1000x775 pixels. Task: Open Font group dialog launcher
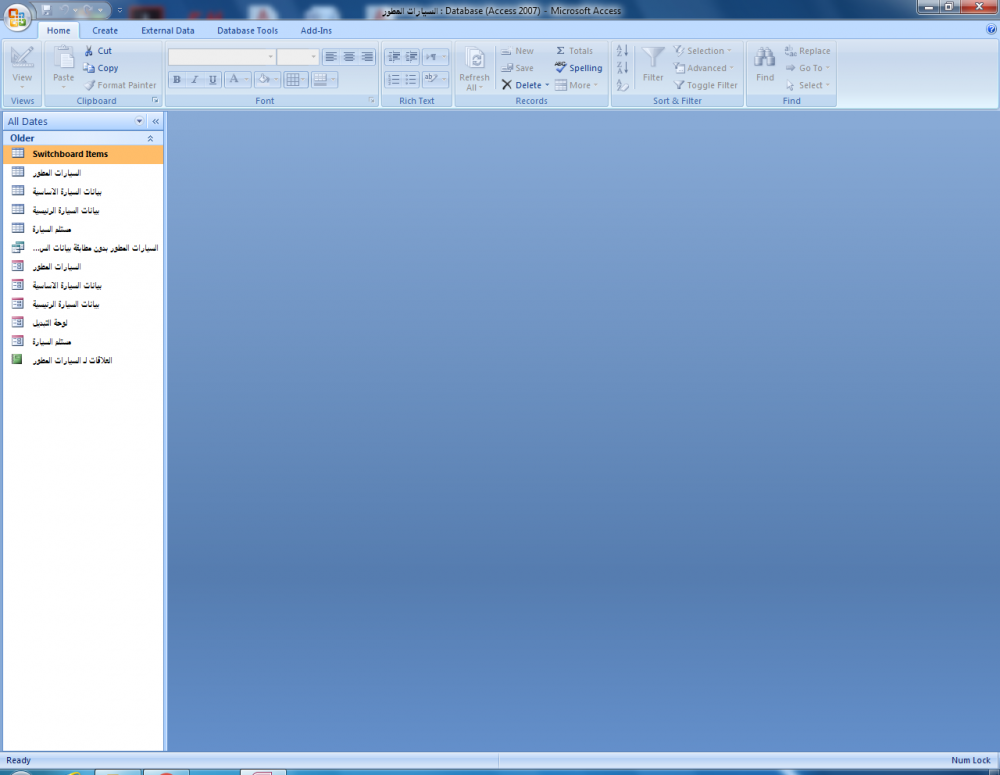tap(372, 101)
